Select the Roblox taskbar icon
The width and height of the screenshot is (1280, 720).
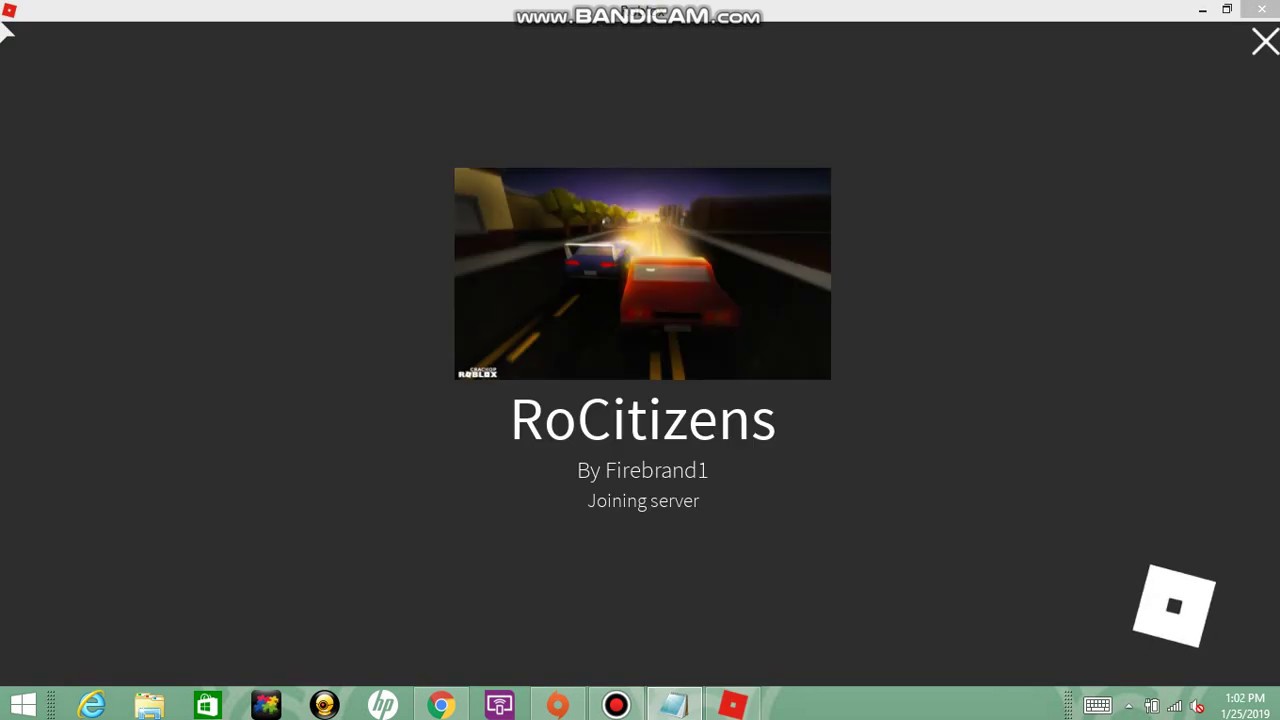(x=733, y=705)
